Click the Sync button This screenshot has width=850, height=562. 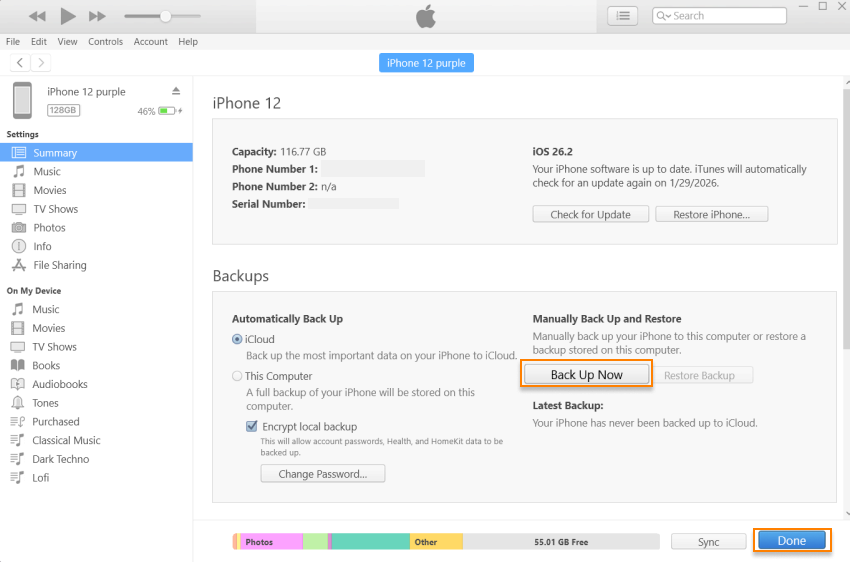[x=708, y=541]
